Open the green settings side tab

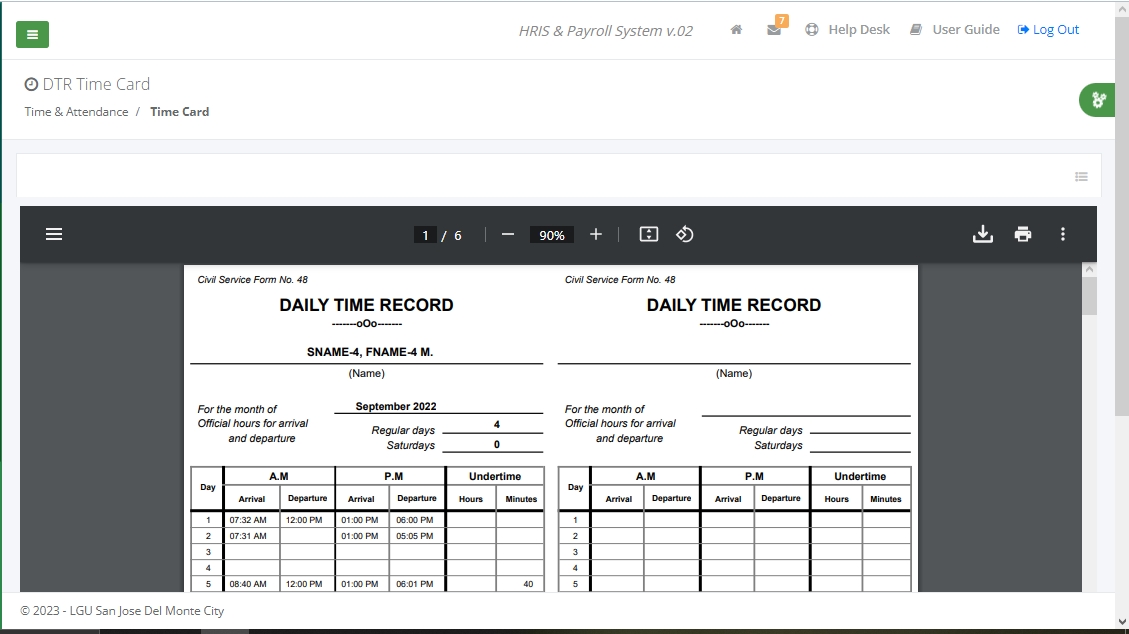(1097, 100)
